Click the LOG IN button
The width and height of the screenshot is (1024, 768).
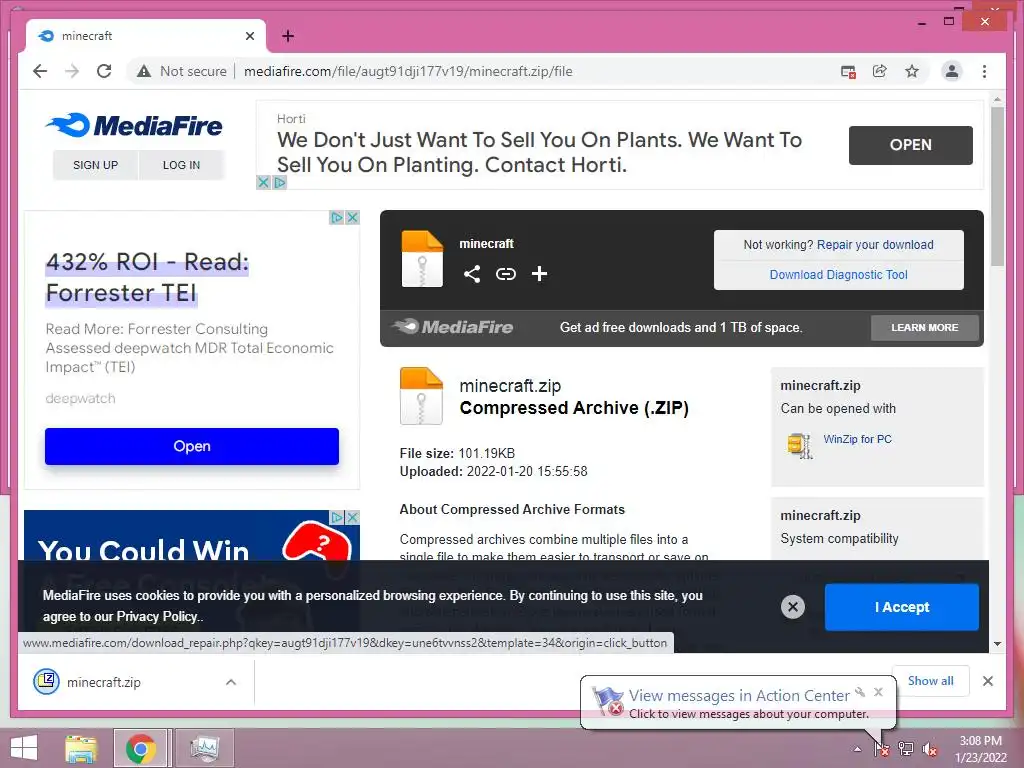[182, 165]
